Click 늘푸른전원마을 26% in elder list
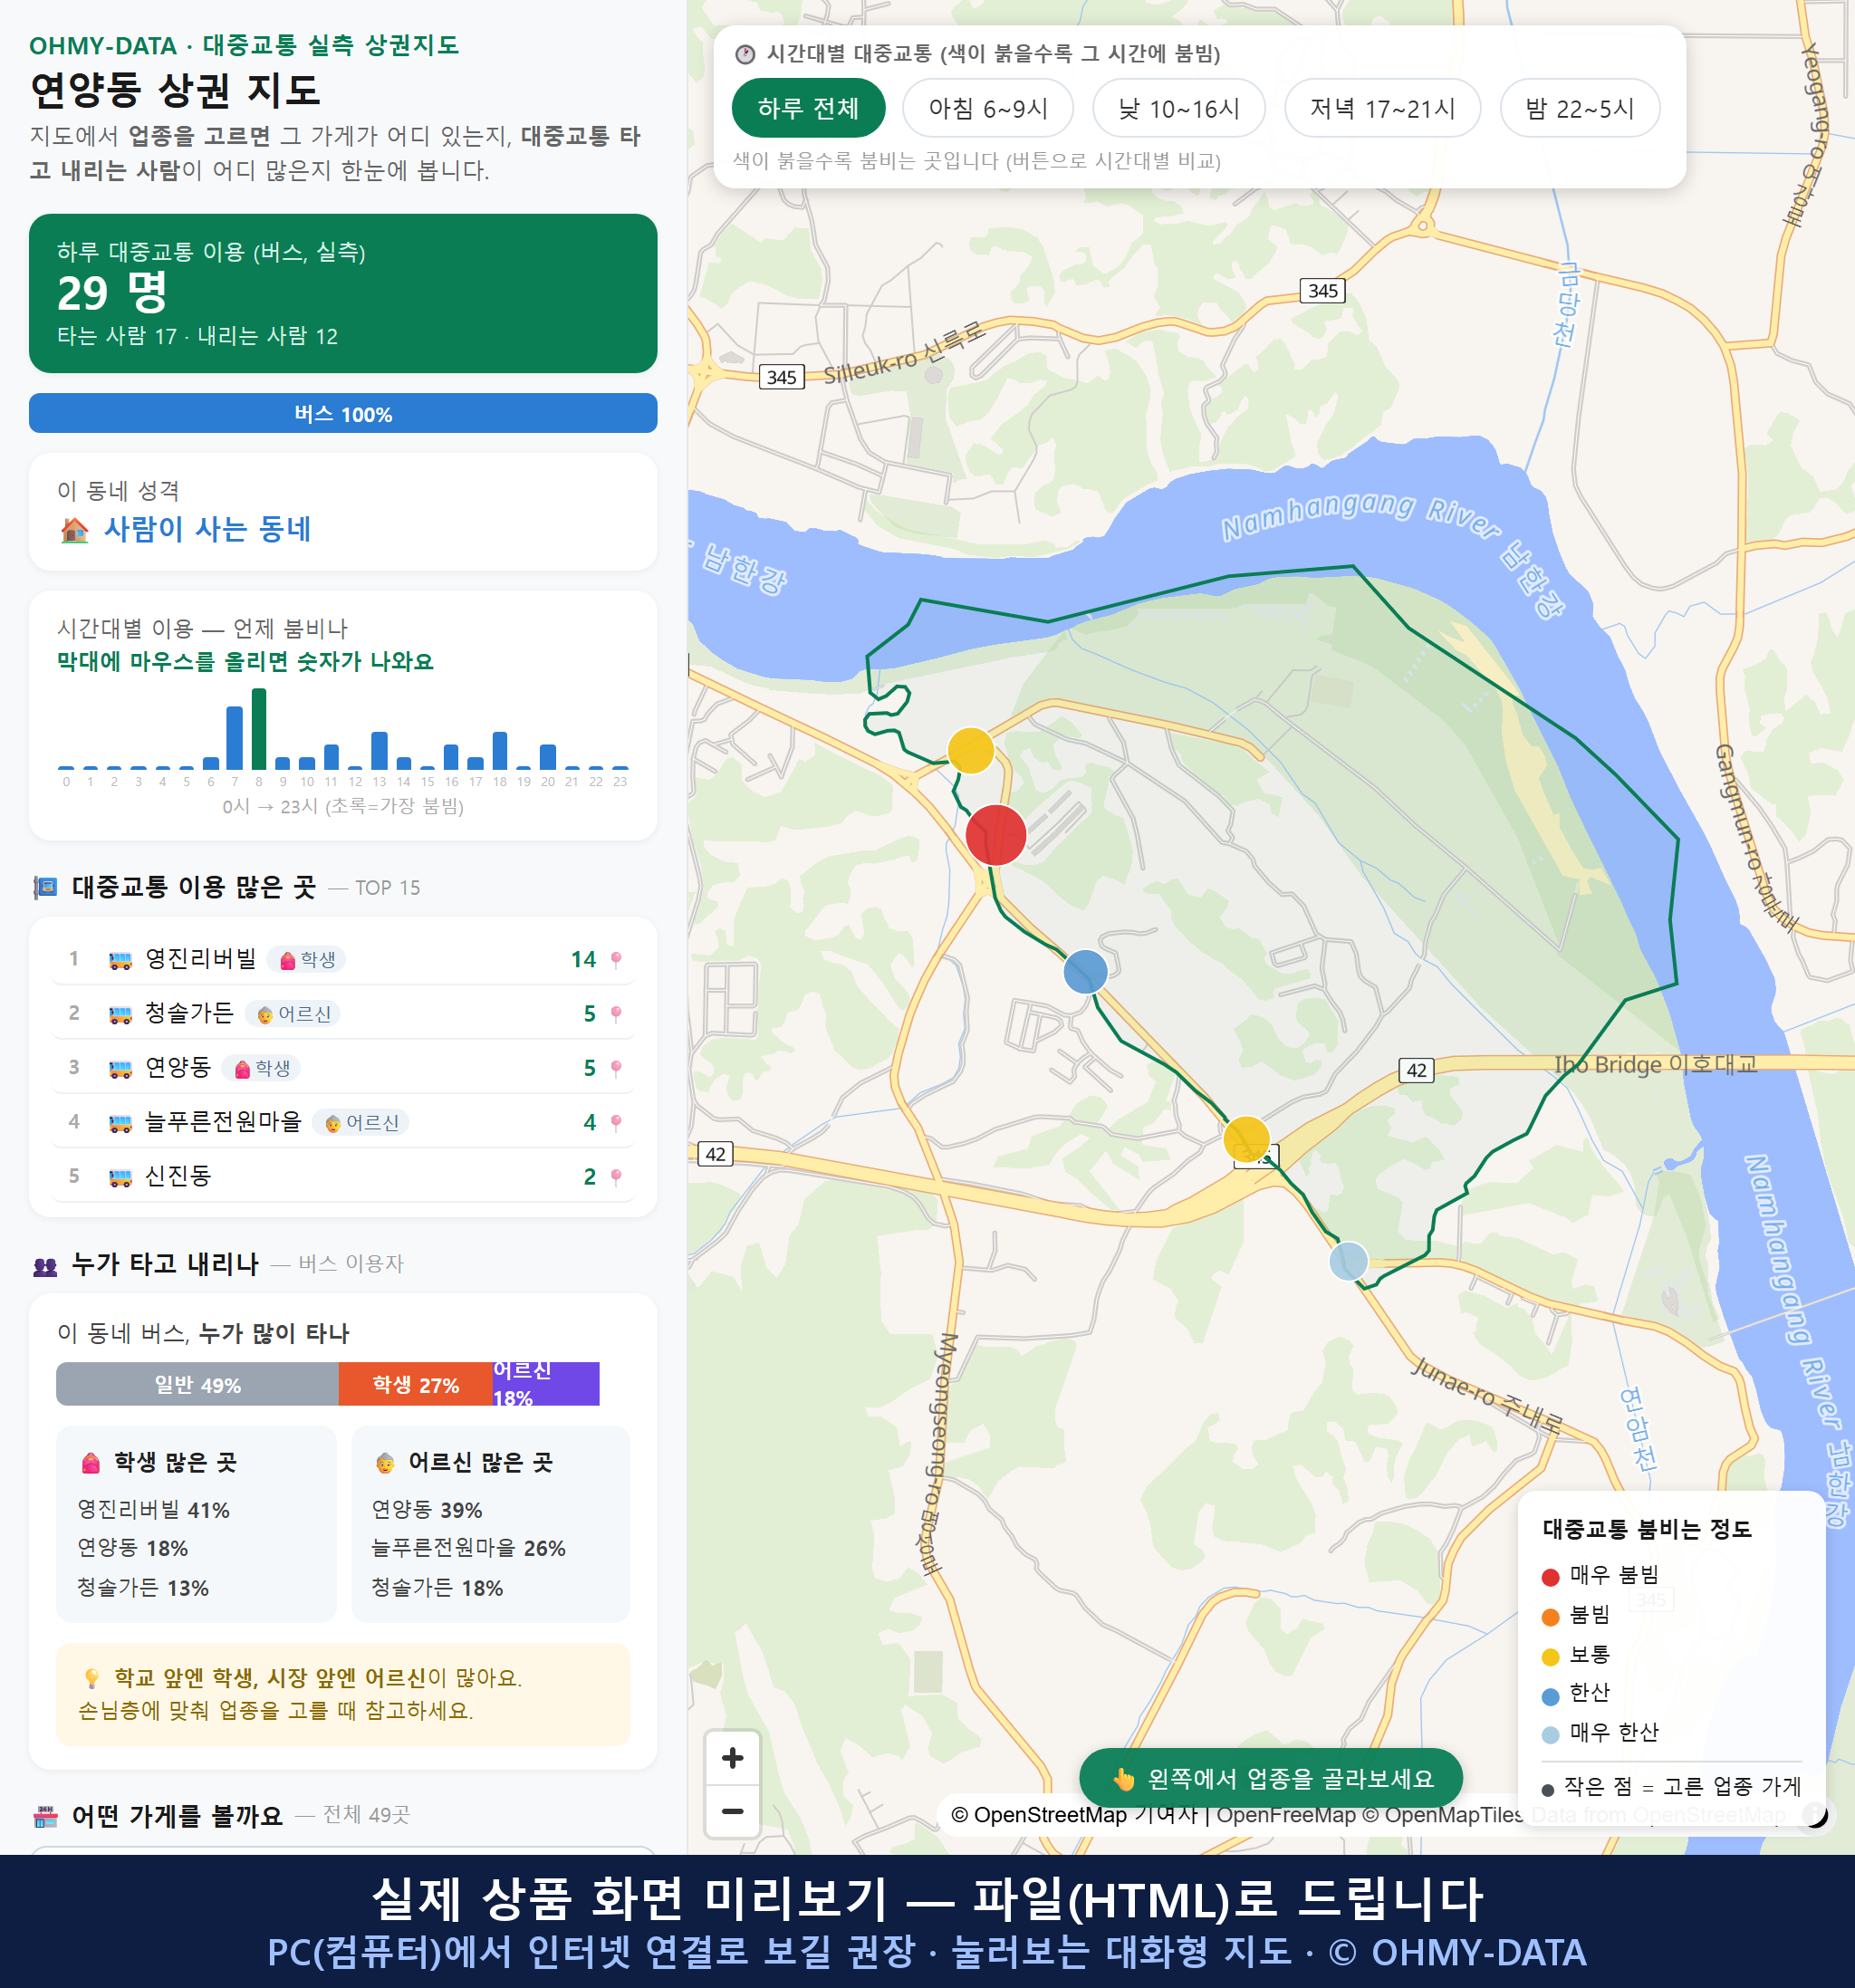Screen dimensions: 1855x1988 [x=468, y=1548]
